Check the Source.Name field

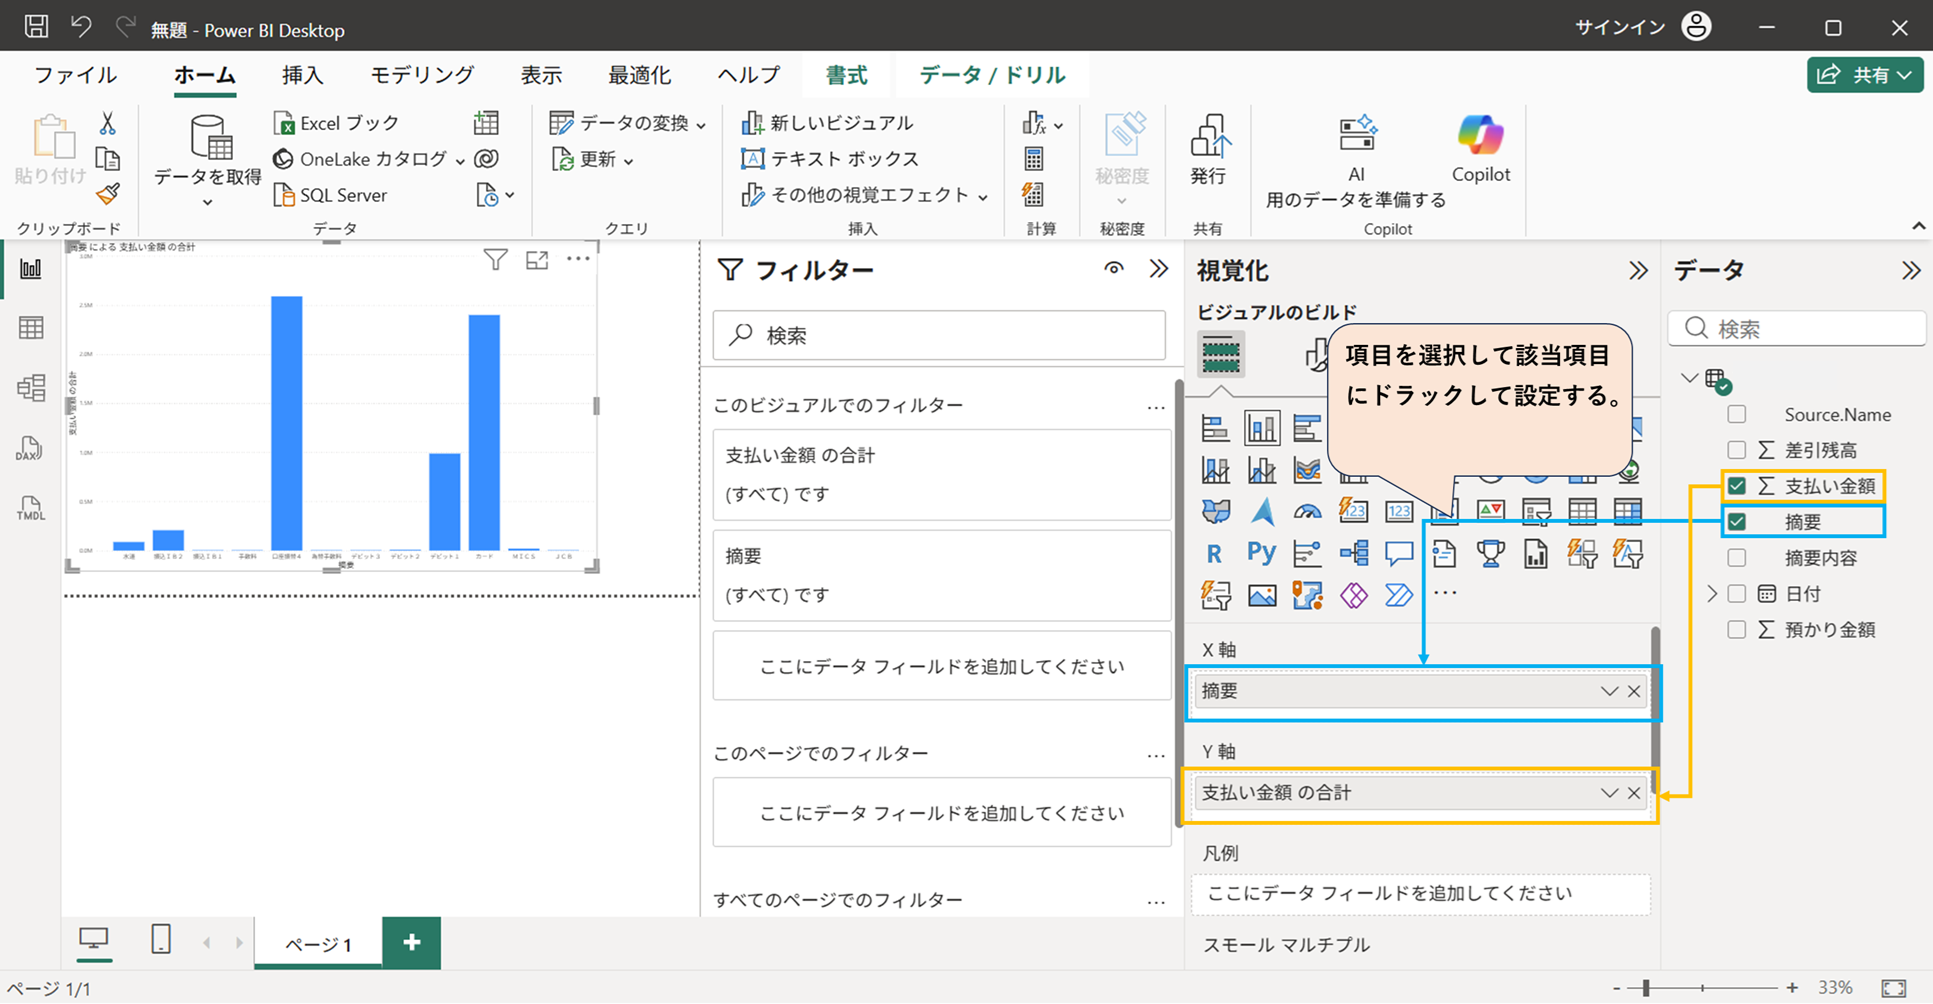[x=1735, y=413]
